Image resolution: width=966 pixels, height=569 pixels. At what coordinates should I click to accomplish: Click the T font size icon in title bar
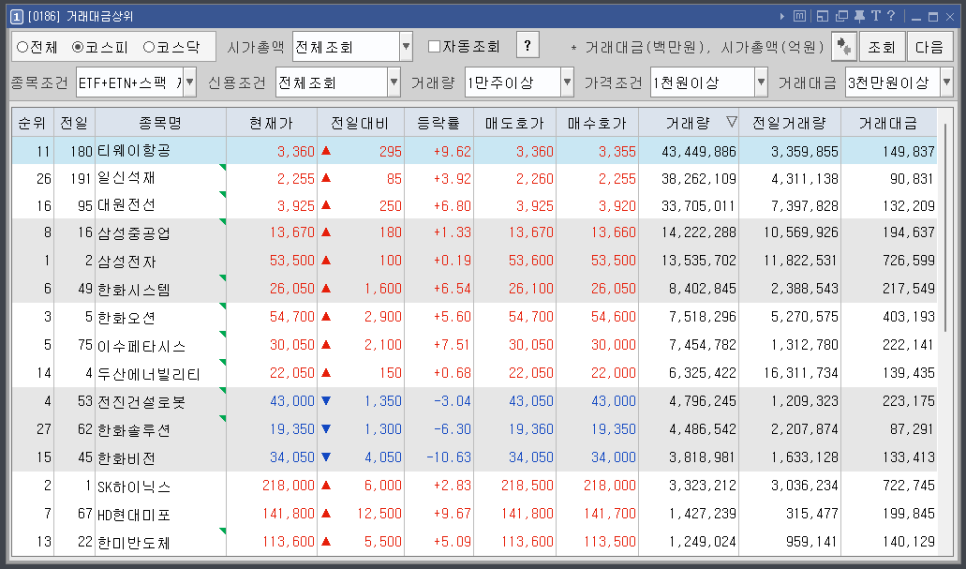[x=875, y=16]
